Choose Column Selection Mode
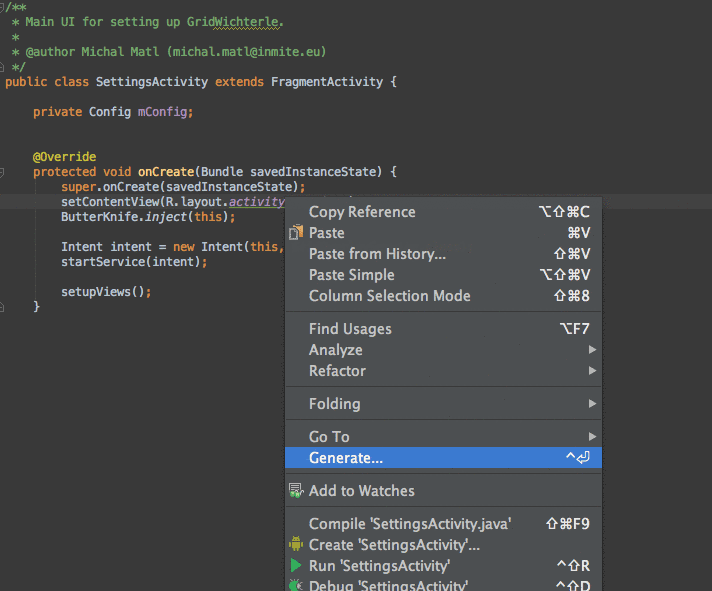Screen dimensions: 712x591 (389, 296)
